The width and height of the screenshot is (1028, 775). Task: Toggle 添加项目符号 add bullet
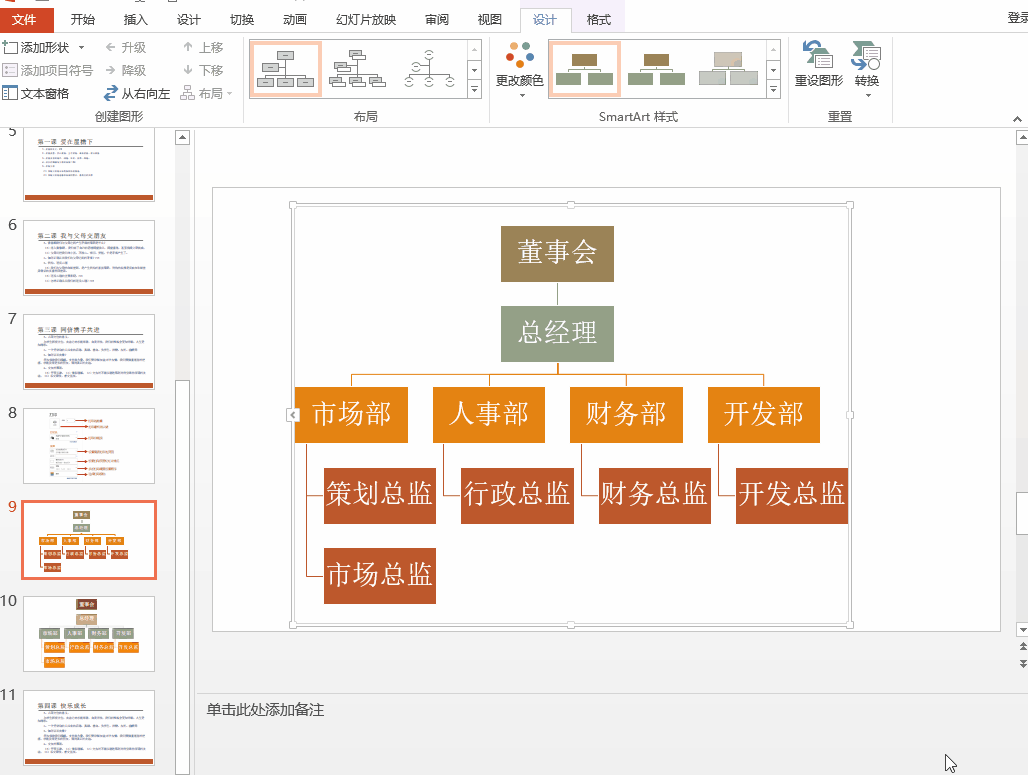(55, 70)
